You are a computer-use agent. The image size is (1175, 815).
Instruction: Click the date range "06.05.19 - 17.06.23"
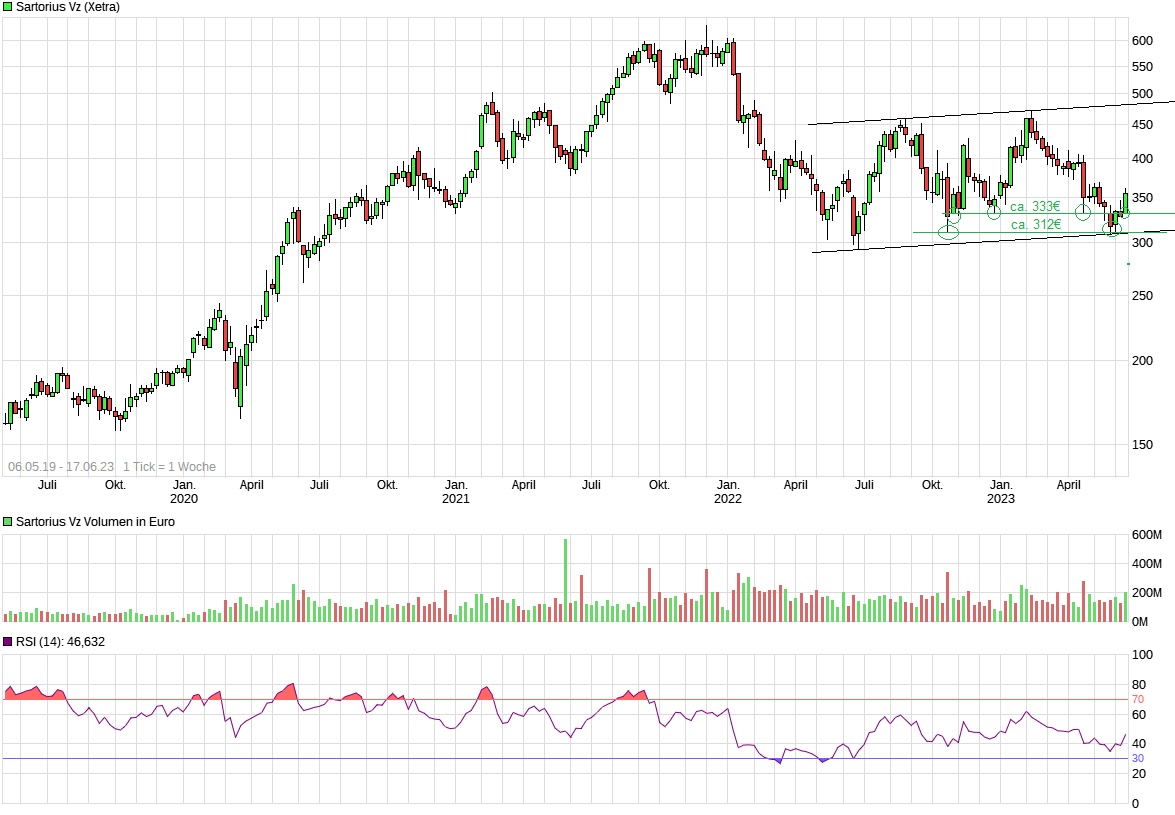coord(61,467)
